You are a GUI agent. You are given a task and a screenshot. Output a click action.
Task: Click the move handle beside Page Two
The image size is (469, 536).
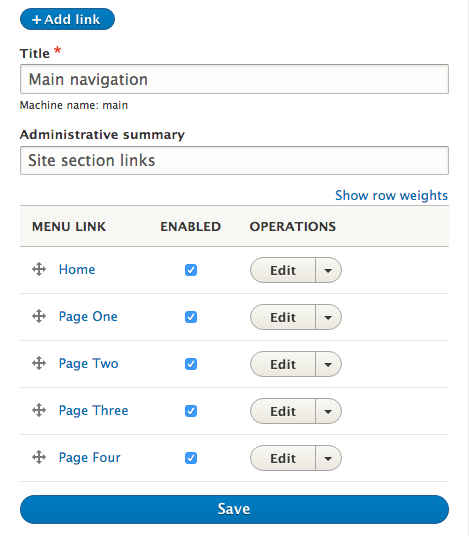[39, 363]
